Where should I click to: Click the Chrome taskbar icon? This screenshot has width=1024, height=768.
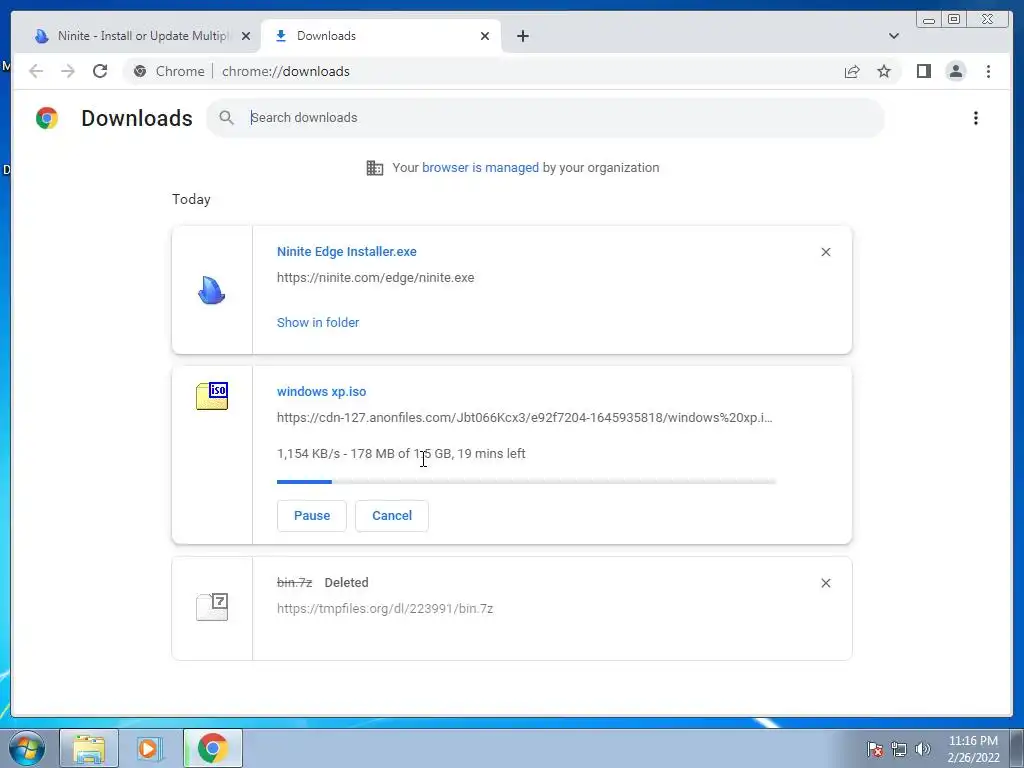point(213,748)
